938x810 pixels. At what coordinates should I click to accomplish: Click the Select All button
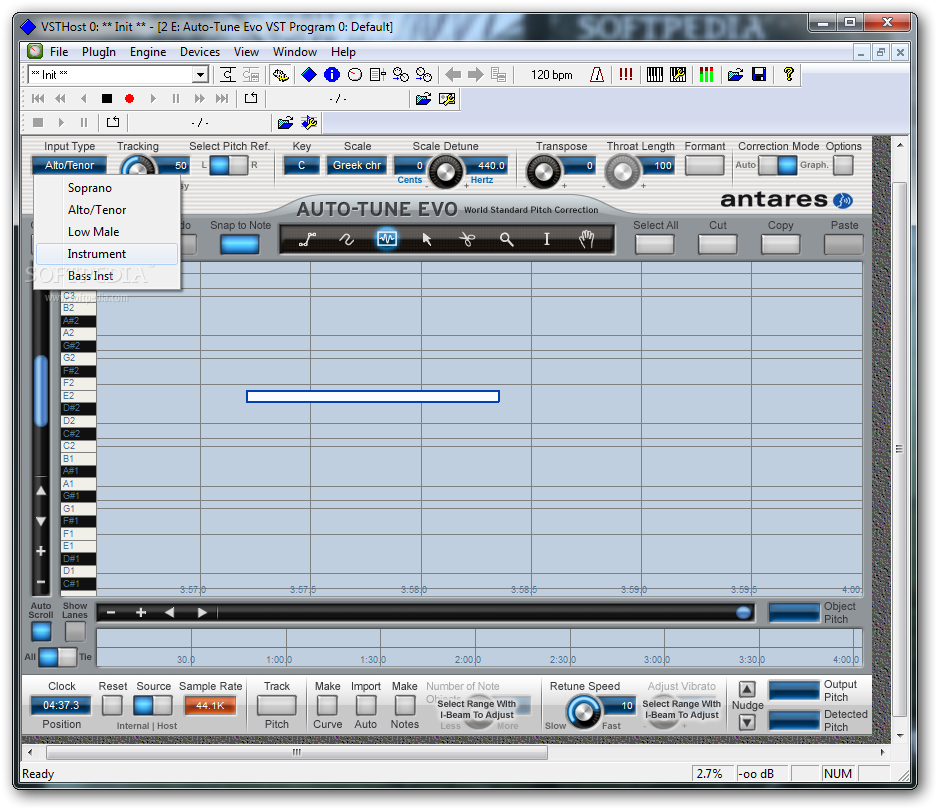click(x=655, y=244)
